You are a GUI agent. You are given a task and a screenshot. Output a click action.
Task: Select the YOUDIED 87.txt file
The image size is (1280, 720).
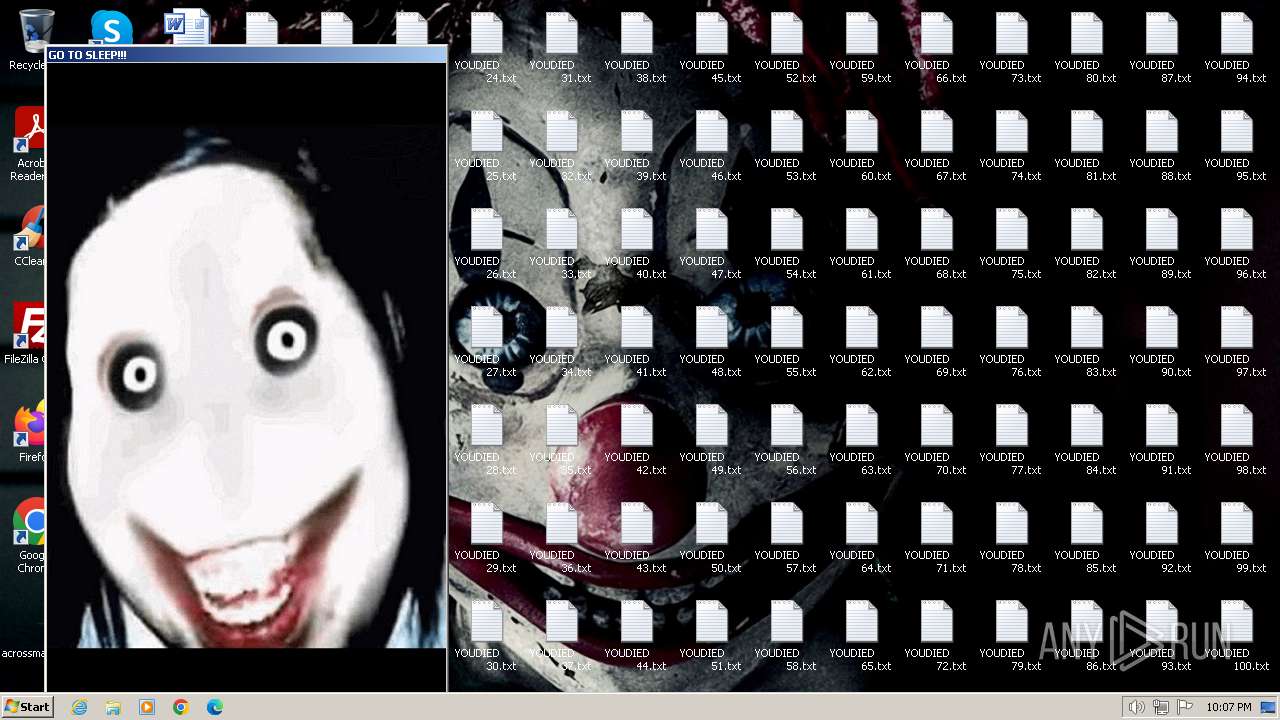pyautogui.click(x=1161, y=49)
